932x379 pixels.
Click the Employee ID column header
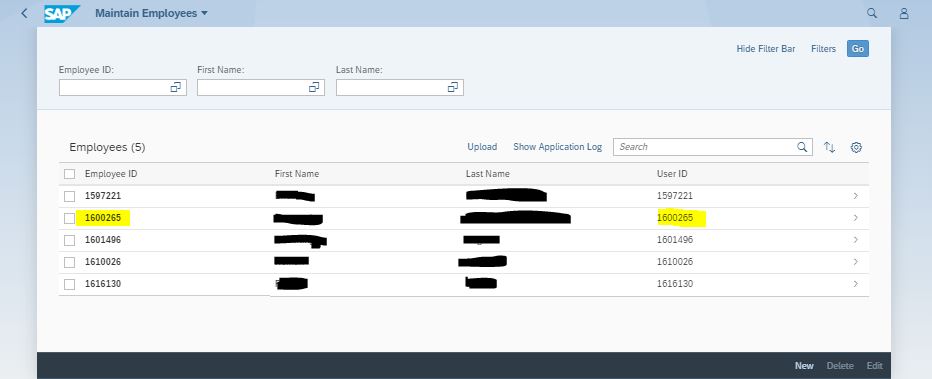(x=111, y=174)
